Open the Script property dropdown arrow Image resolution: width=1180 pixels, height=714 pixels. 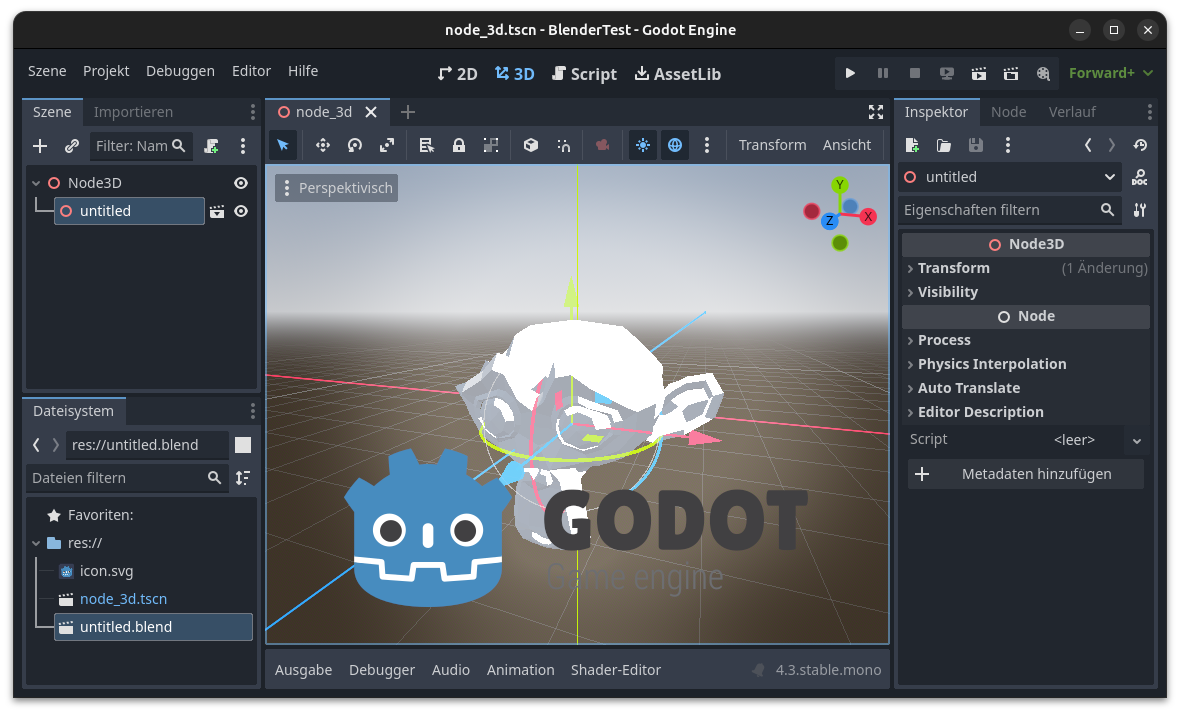point(1136,440)
